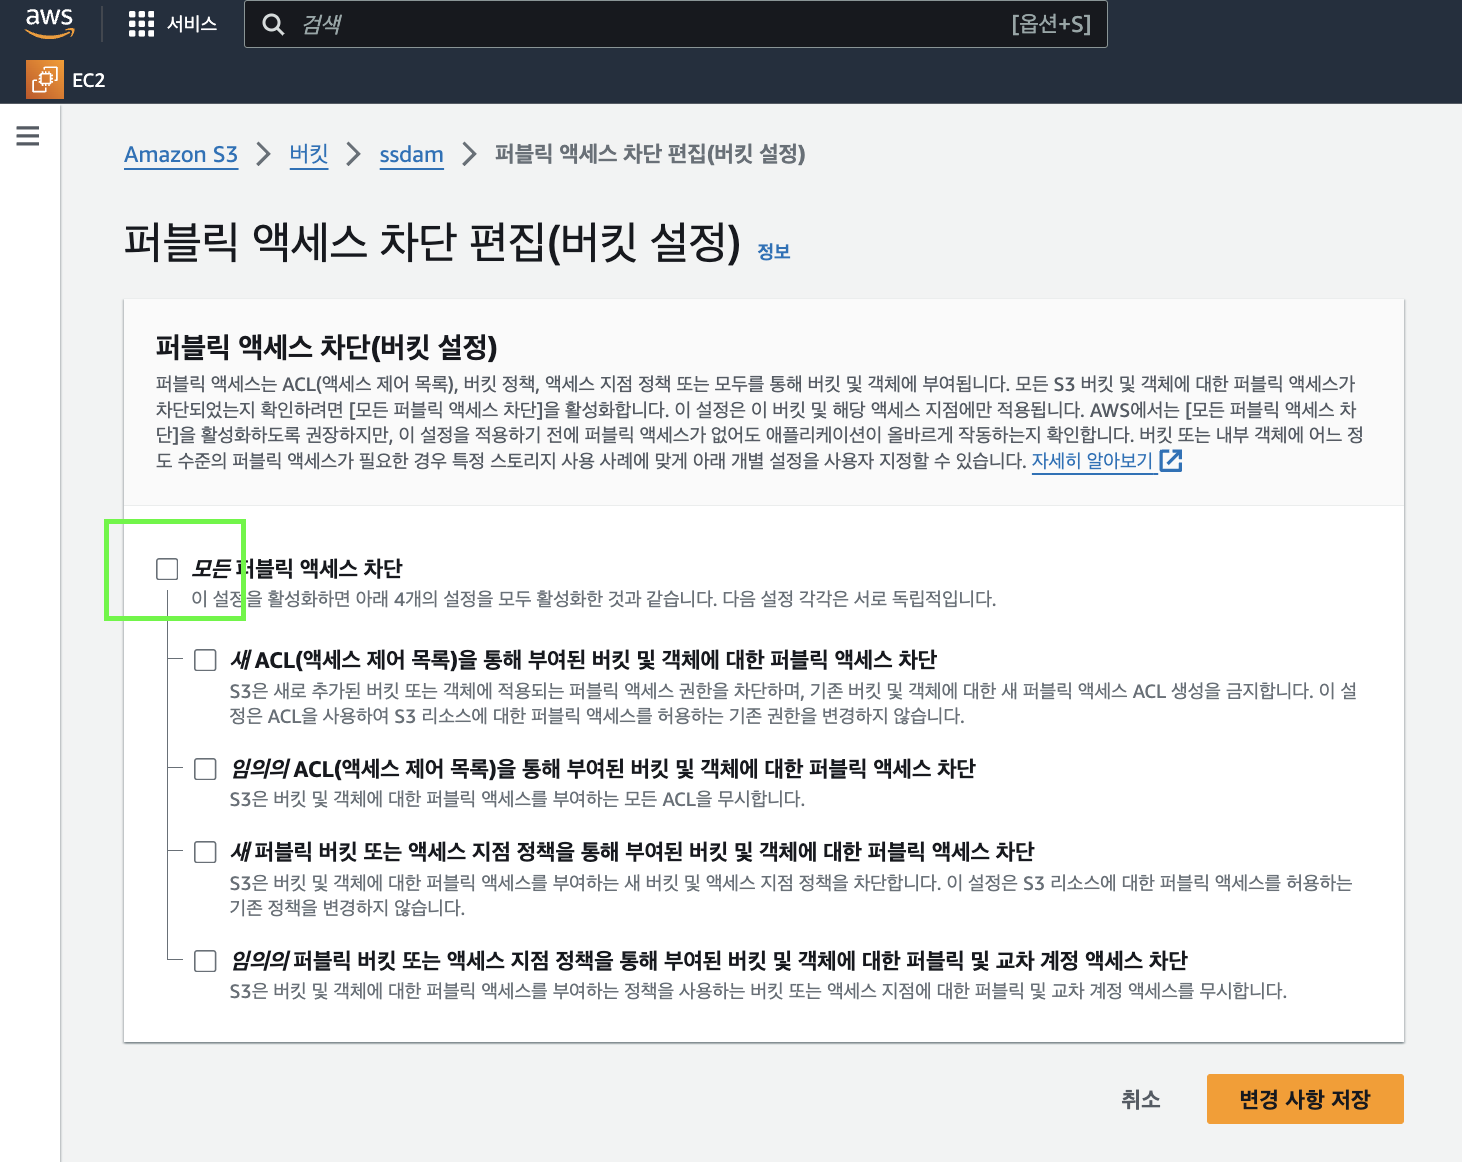This screenshot has width=1462, height=1162.
Task: Click the 퍼블릭 액세스 차단 편집(버킷 설정) breadcrumb text
Action: [650, 154]
